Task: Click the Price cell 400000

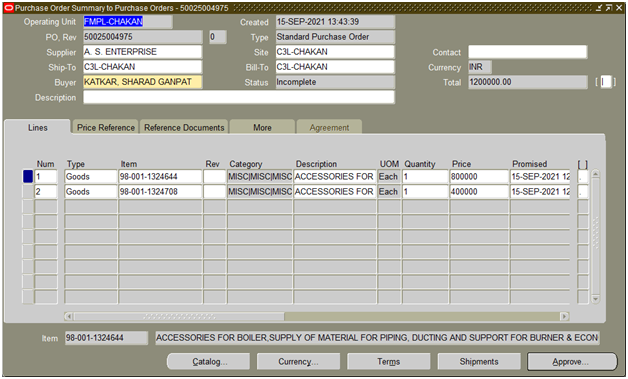Action: [479, 192]
